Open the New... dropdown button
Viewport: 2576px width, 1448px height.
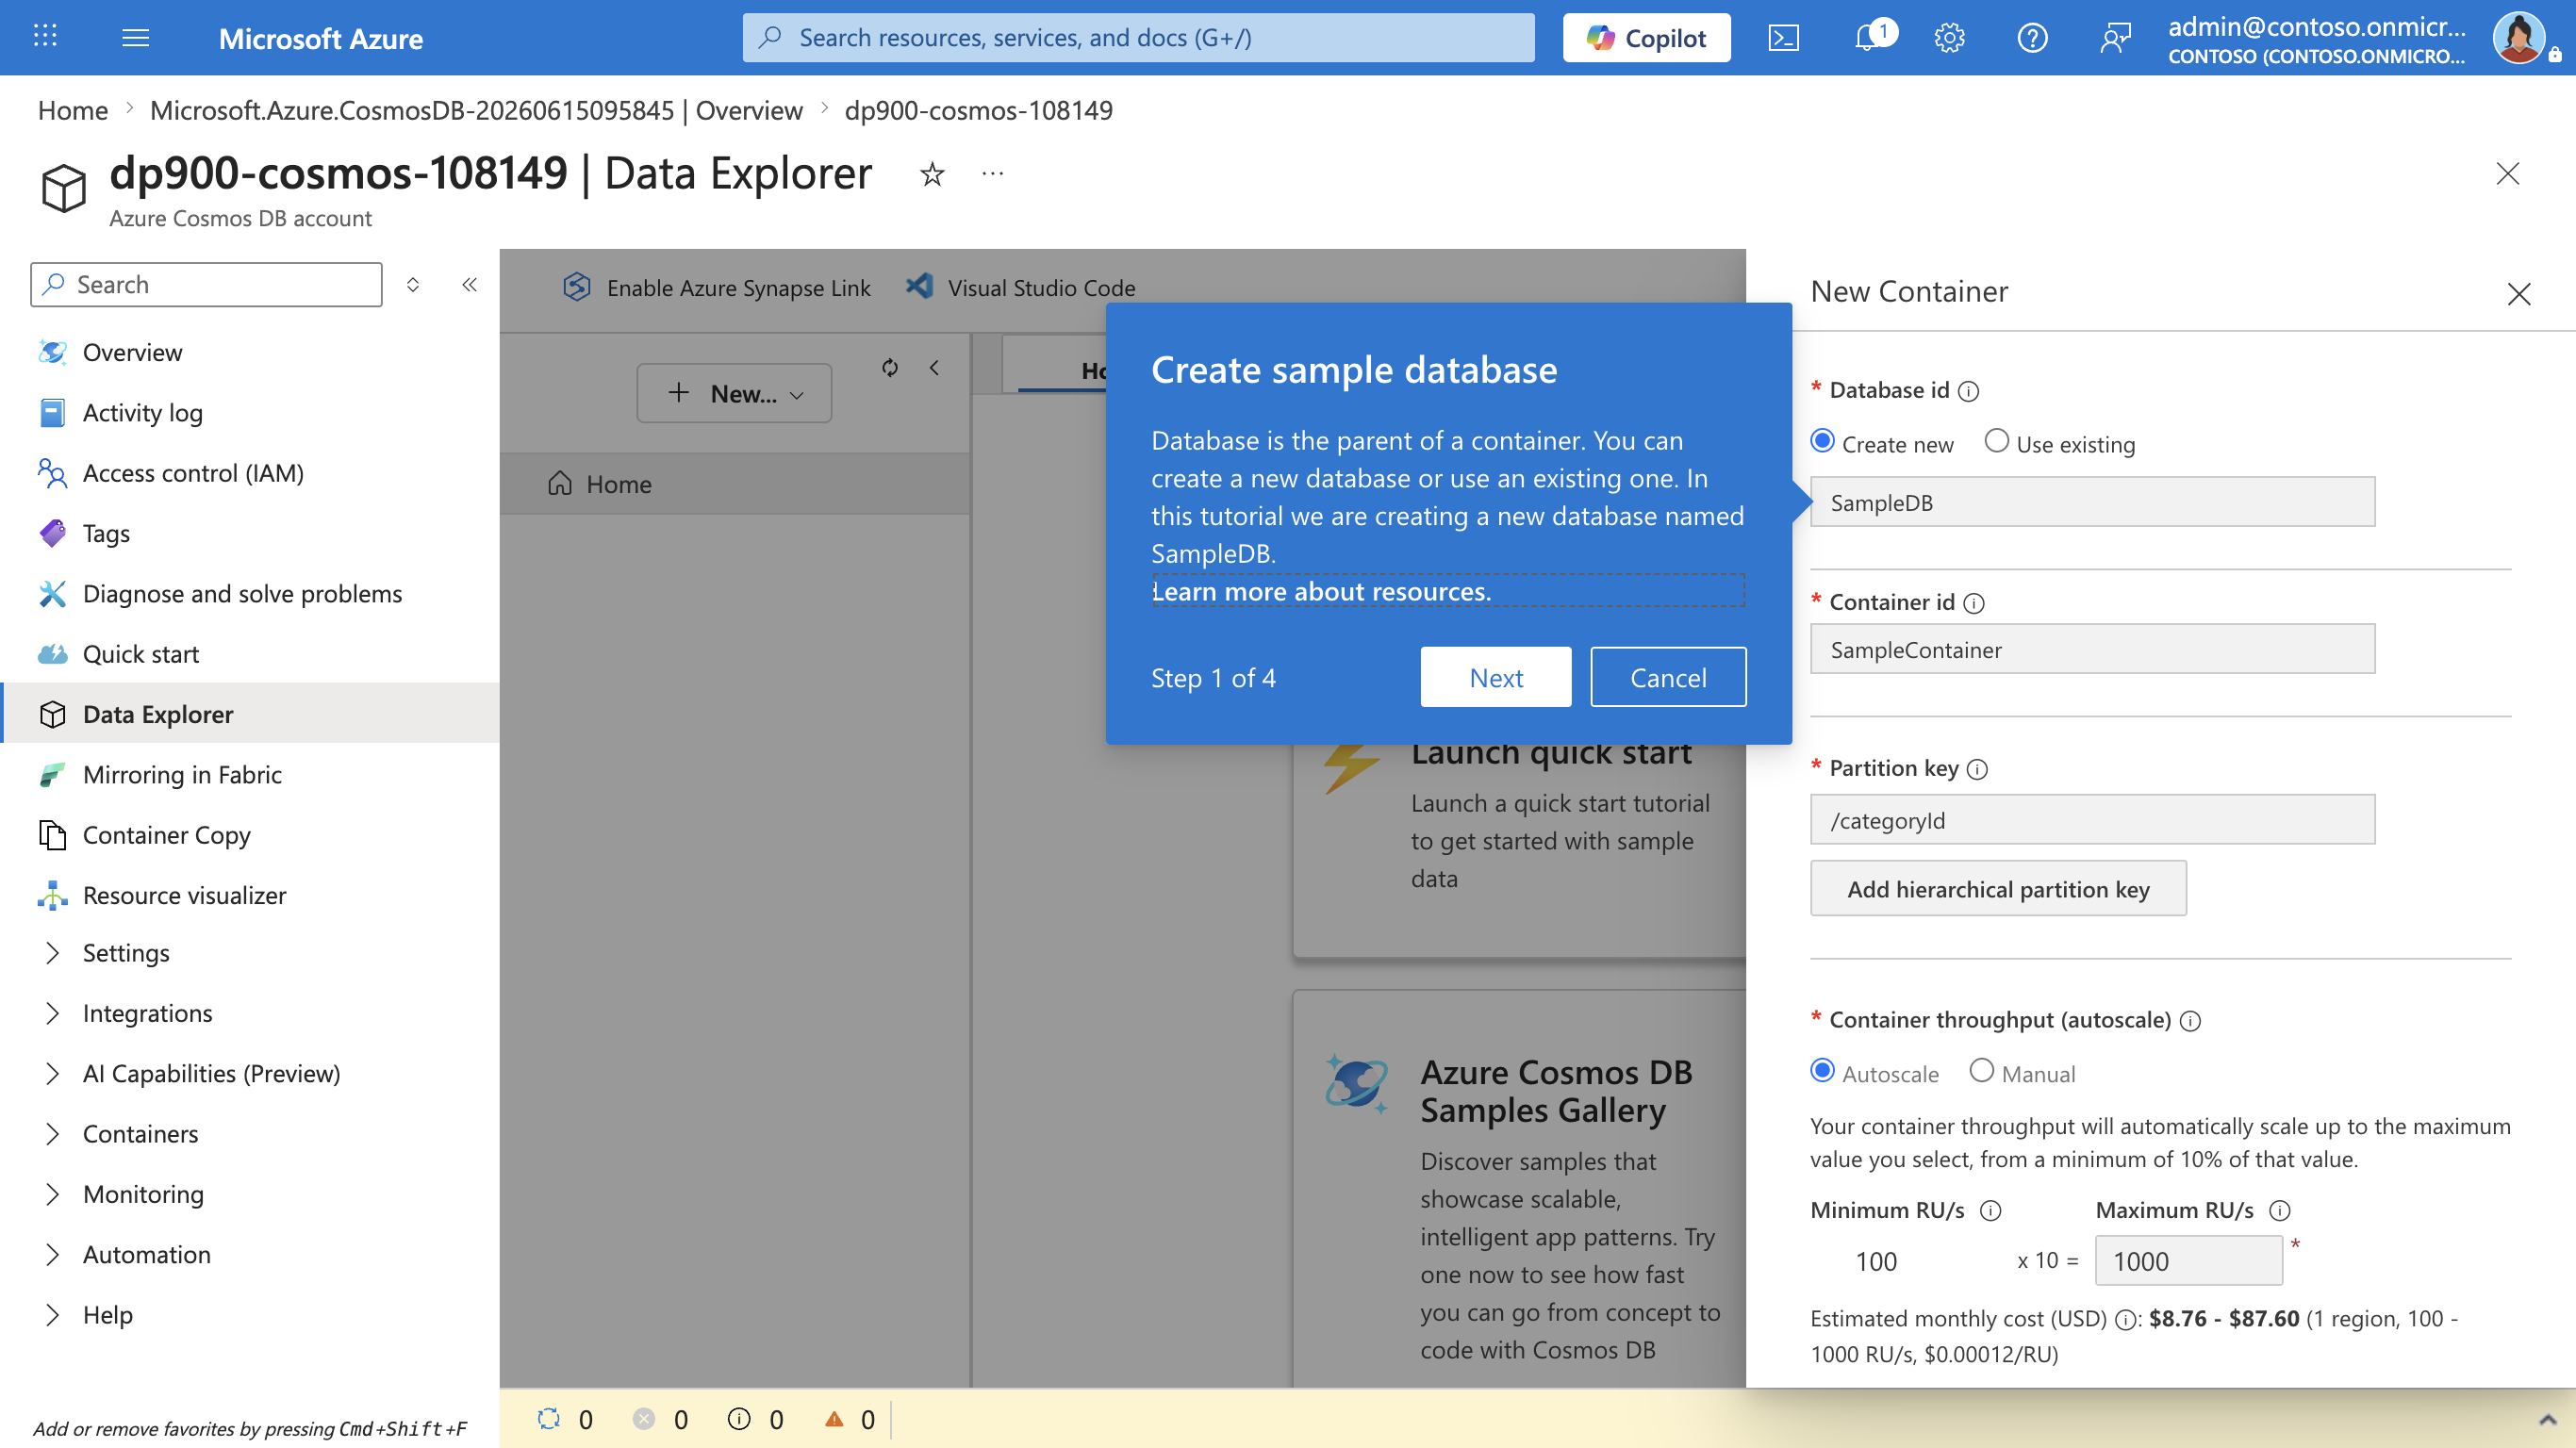coord(734,393)
